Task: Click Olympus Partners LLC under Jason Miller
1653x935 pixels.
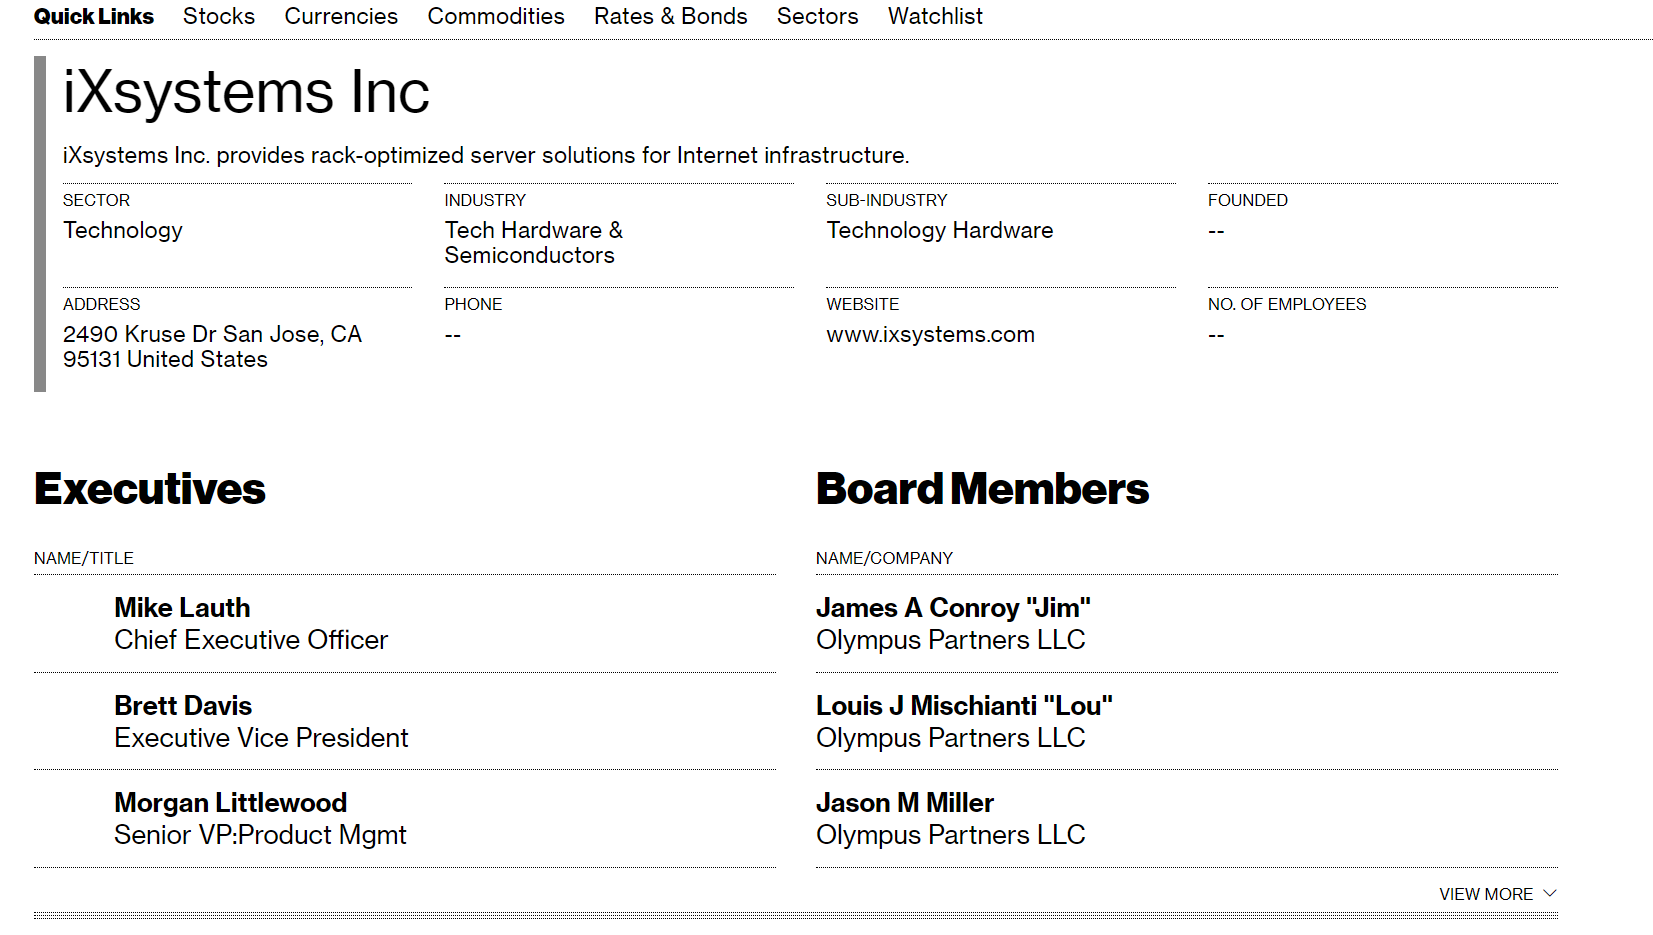Action: (x=950, y=835)
